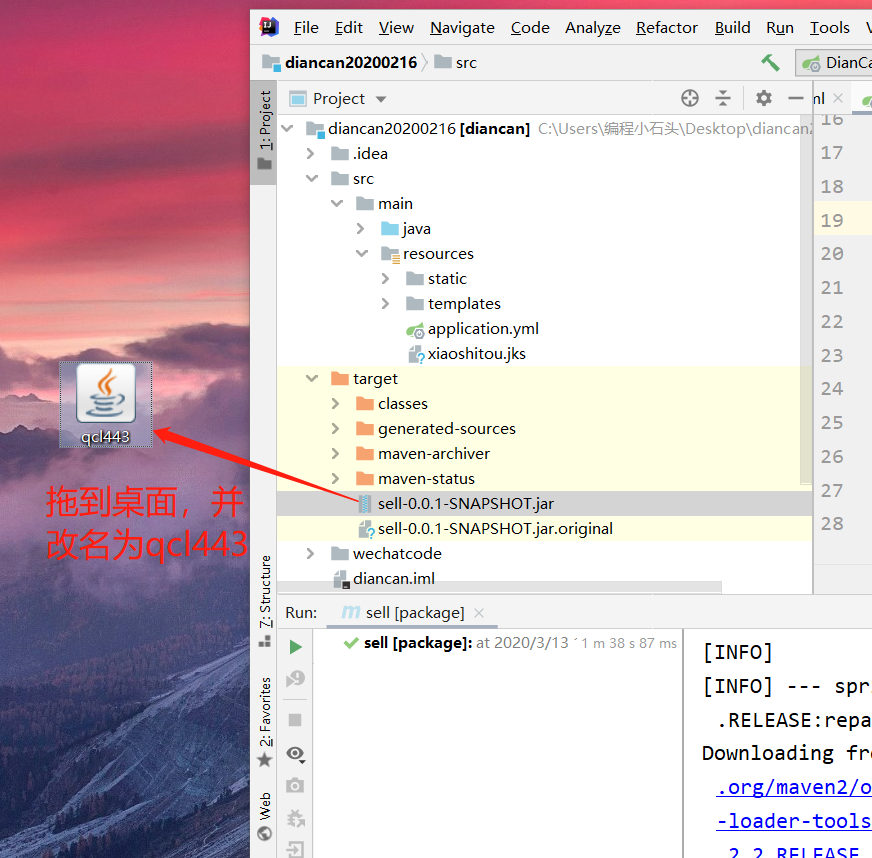Expand the java folder
This screenshot has width=872, height=858.
360,229
